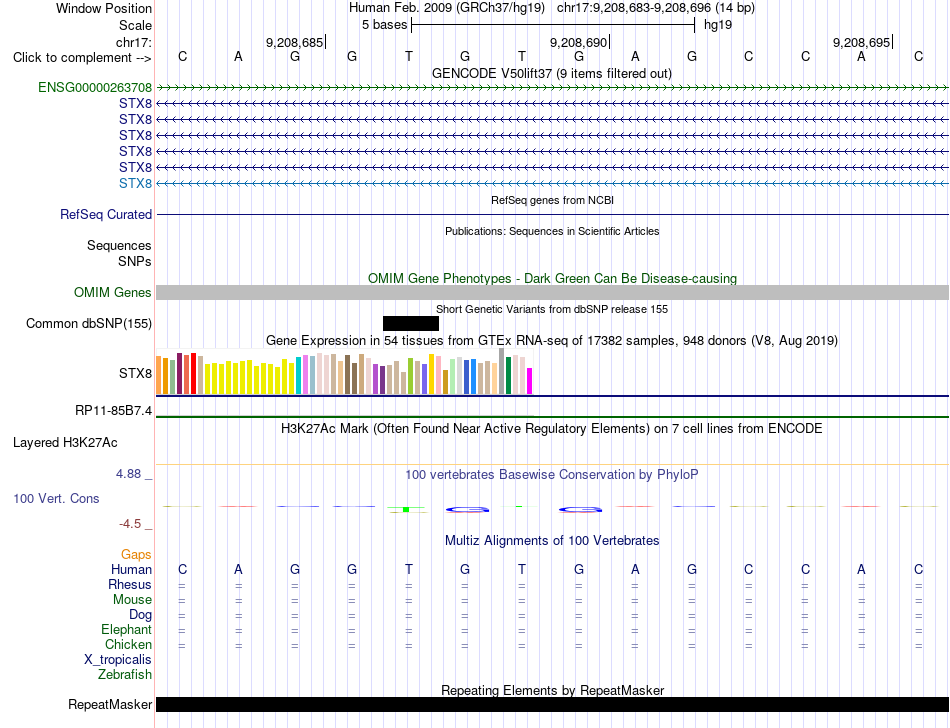Screen dimensions: 950x728
Task: Click the GENCODE V50lift37 track title
Action: pyautogui.click(x=552, y=73)
